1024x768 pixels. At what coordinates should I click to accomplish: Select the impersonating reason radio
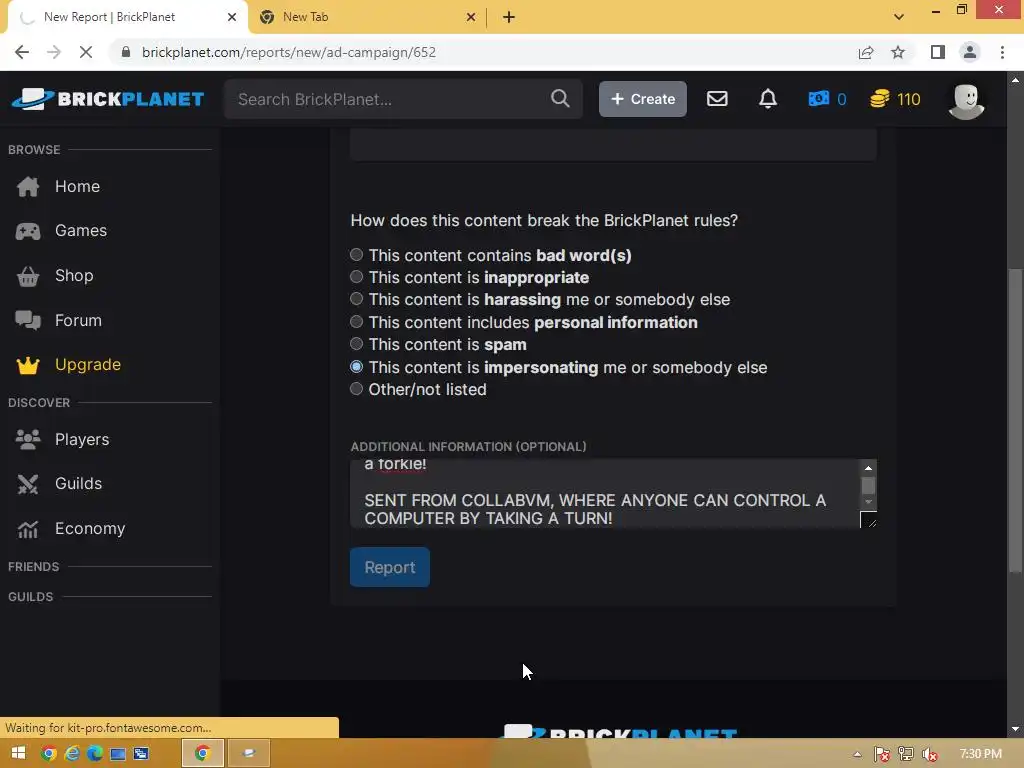coord(357,367)
